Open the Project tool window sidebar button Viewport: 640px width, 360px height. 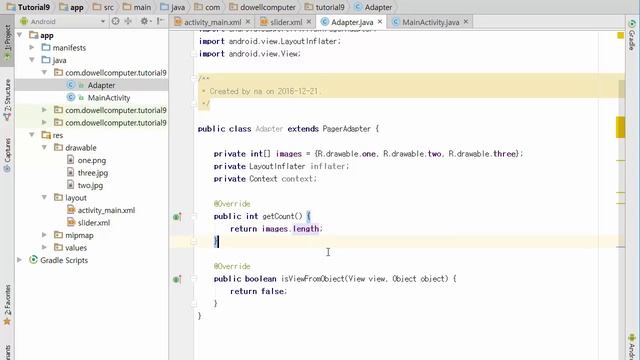[7, 42]
